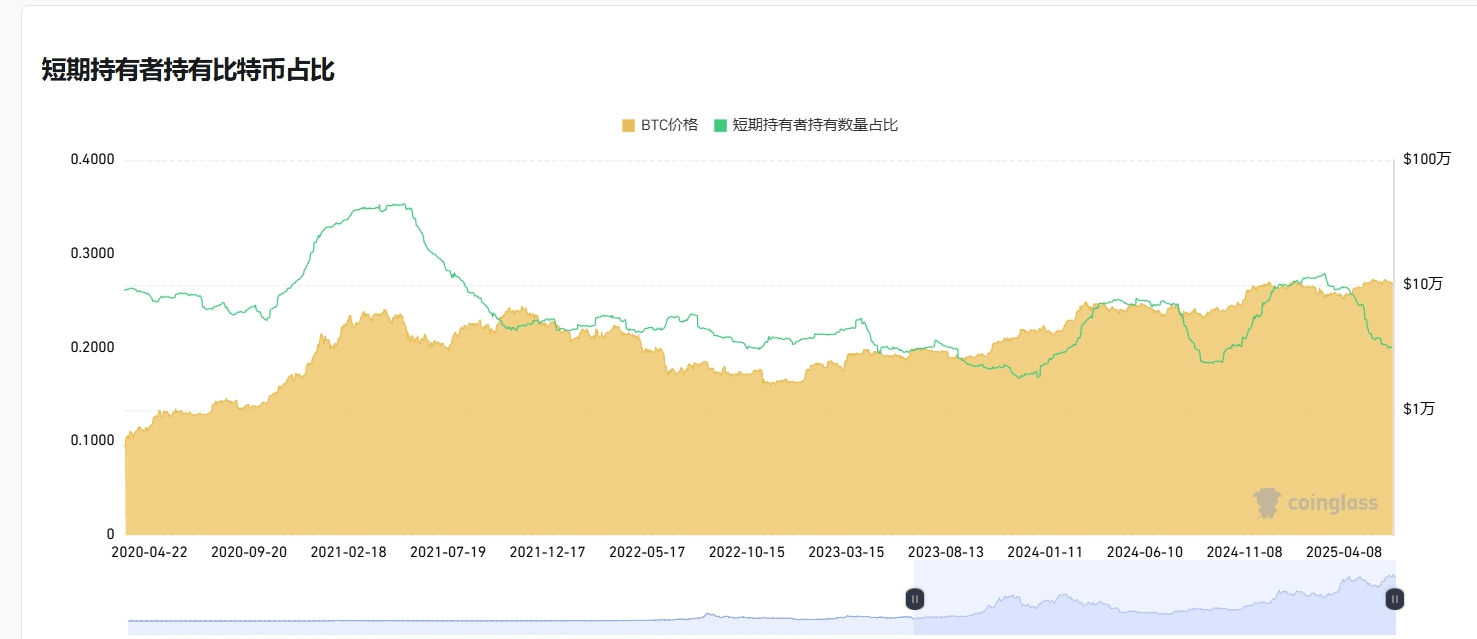Click the 2025-04-08 x-axis date label
Image resolution: width=1477 pixels, height=639 pixels.
tap(1344, 552)
